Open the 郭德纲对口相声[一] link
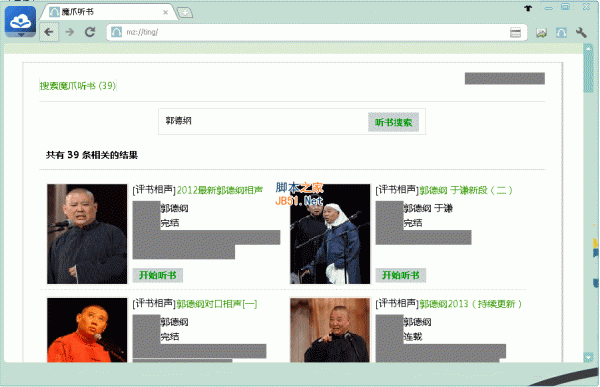The image size is (600, 387). (x=217, y=304)
